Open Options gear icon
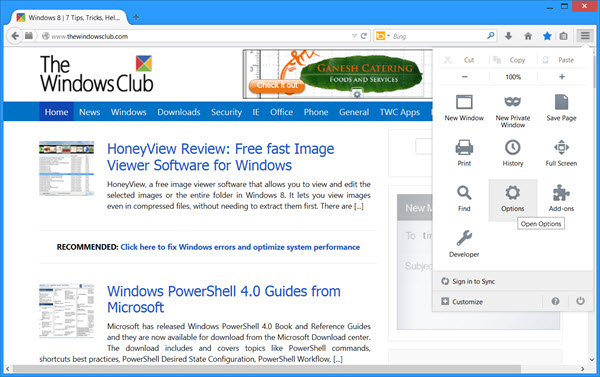600x377 pixels. [x=512, y=193]
